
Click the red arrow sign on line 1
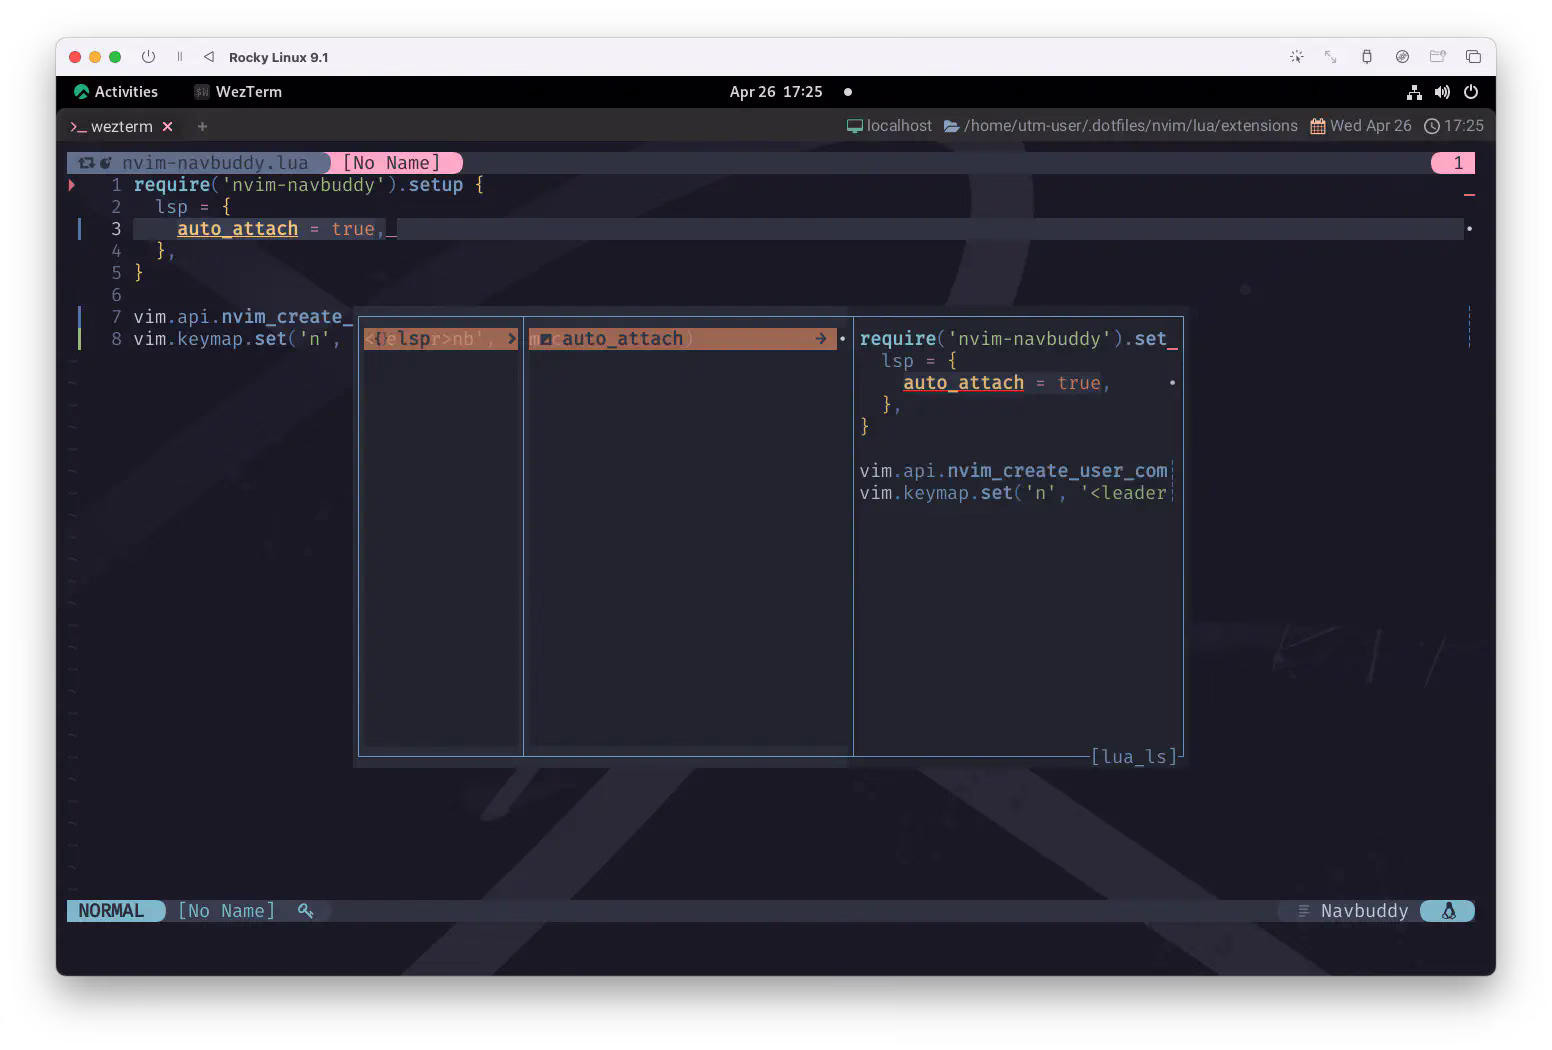click(72, 185)
